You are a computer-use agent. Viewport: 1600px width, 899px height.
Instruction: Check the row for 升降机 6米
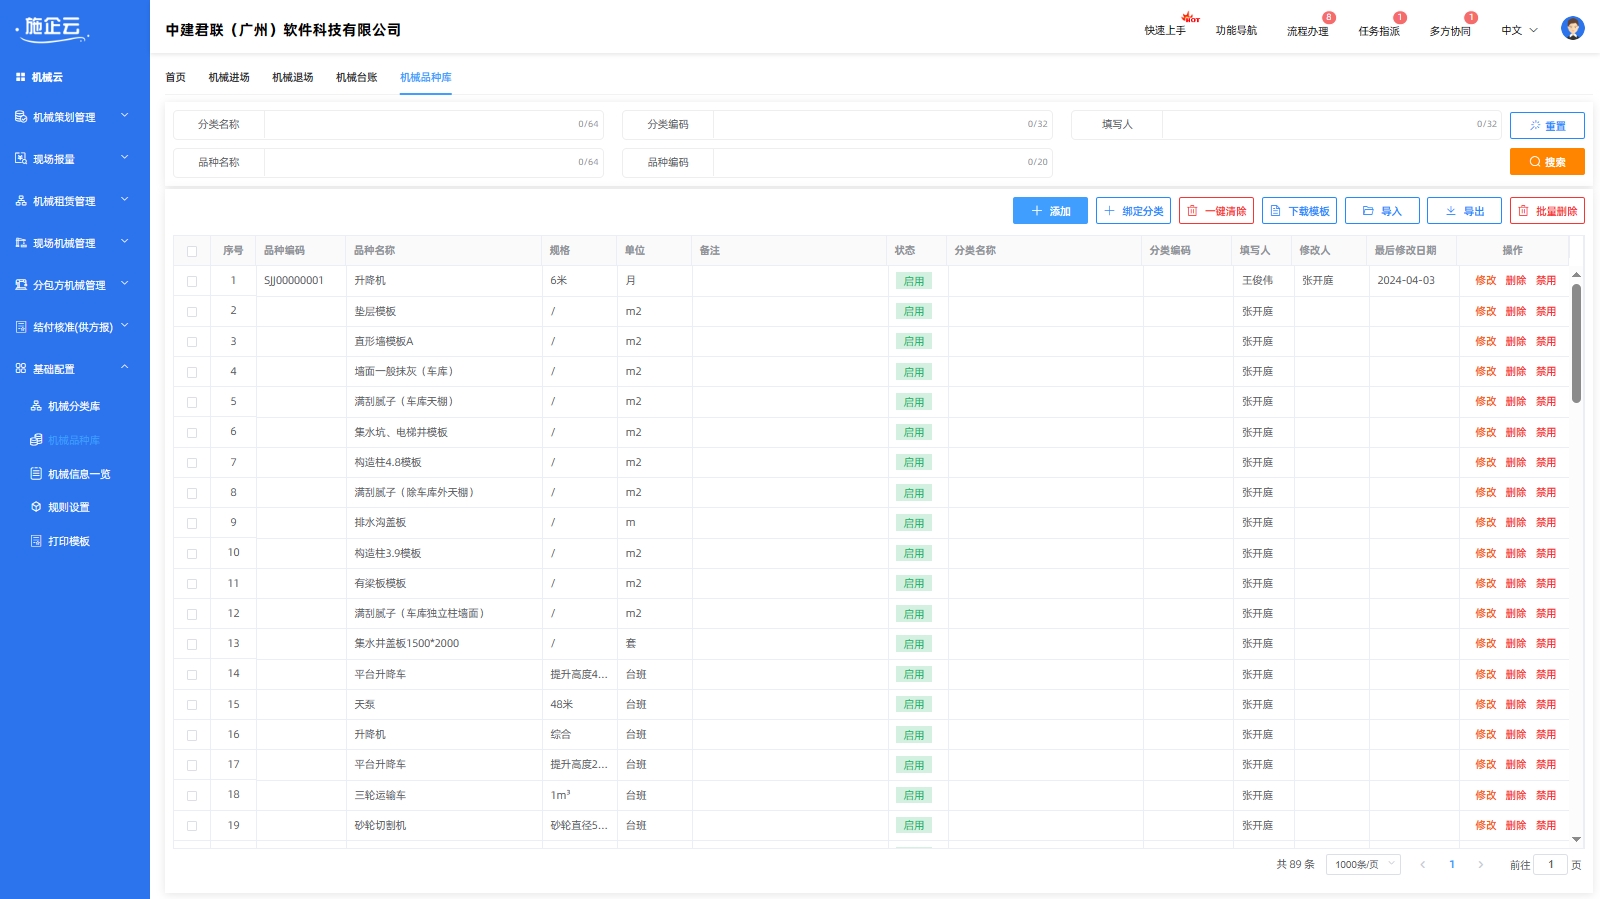tap(192, 282)
